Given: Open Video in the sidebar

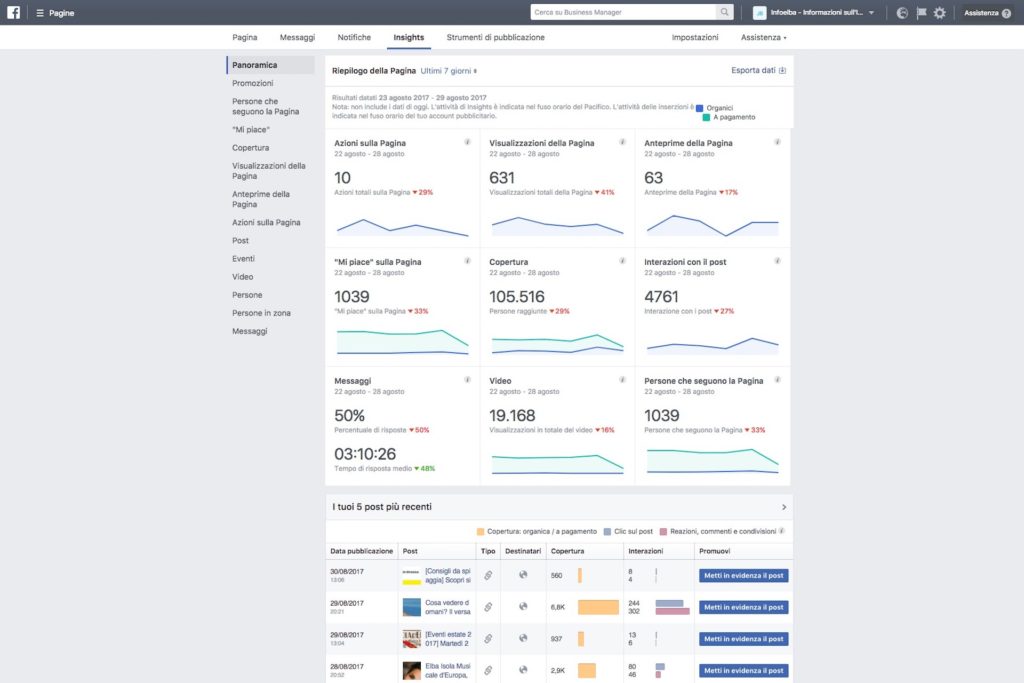Looking at the screenshot, I should (x=242, y=277).
